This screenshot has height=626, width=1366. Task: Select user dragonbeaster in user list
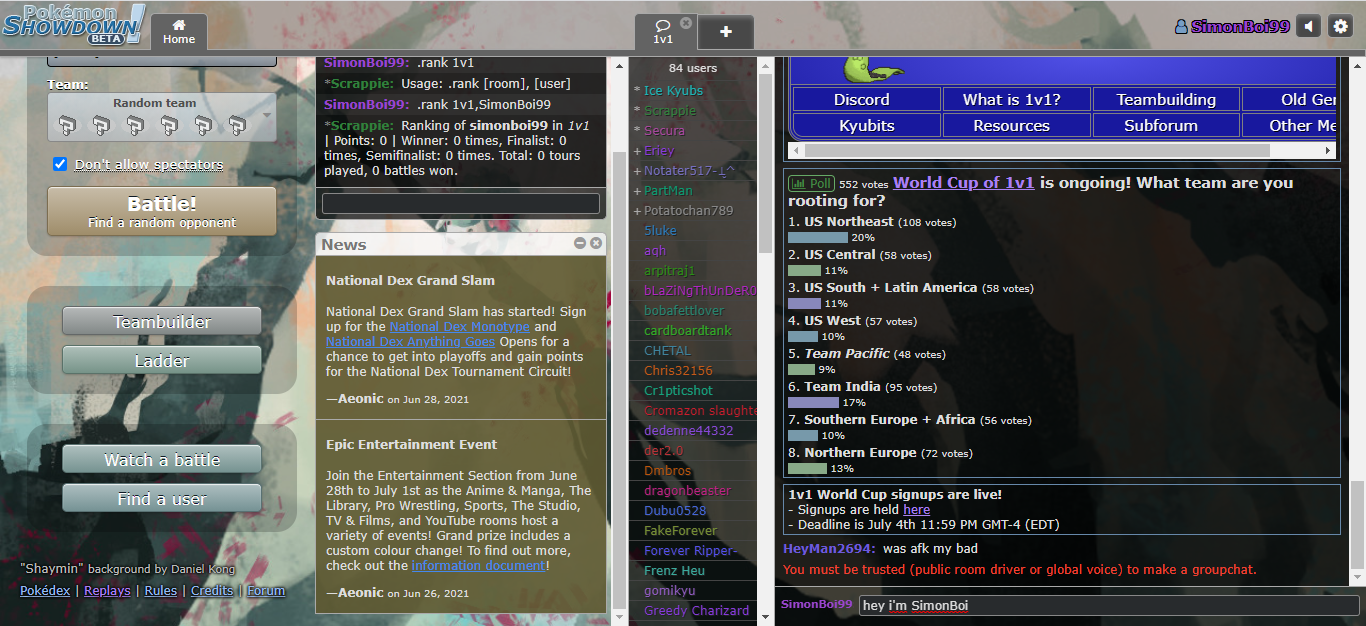click(692, 491)
